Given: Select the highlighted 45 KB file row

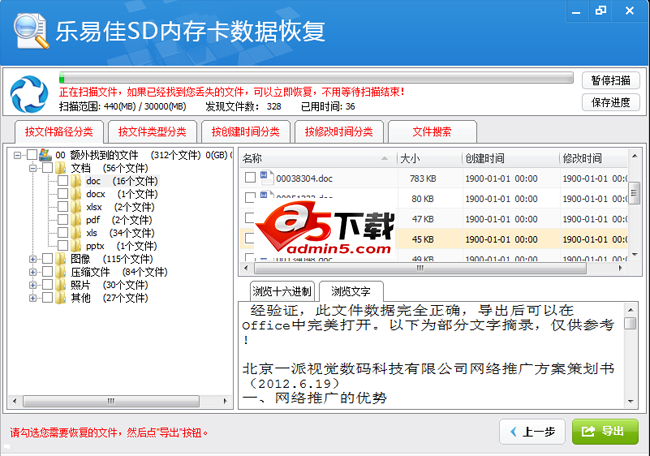Looking at the screenshot, I should (434, 239).
